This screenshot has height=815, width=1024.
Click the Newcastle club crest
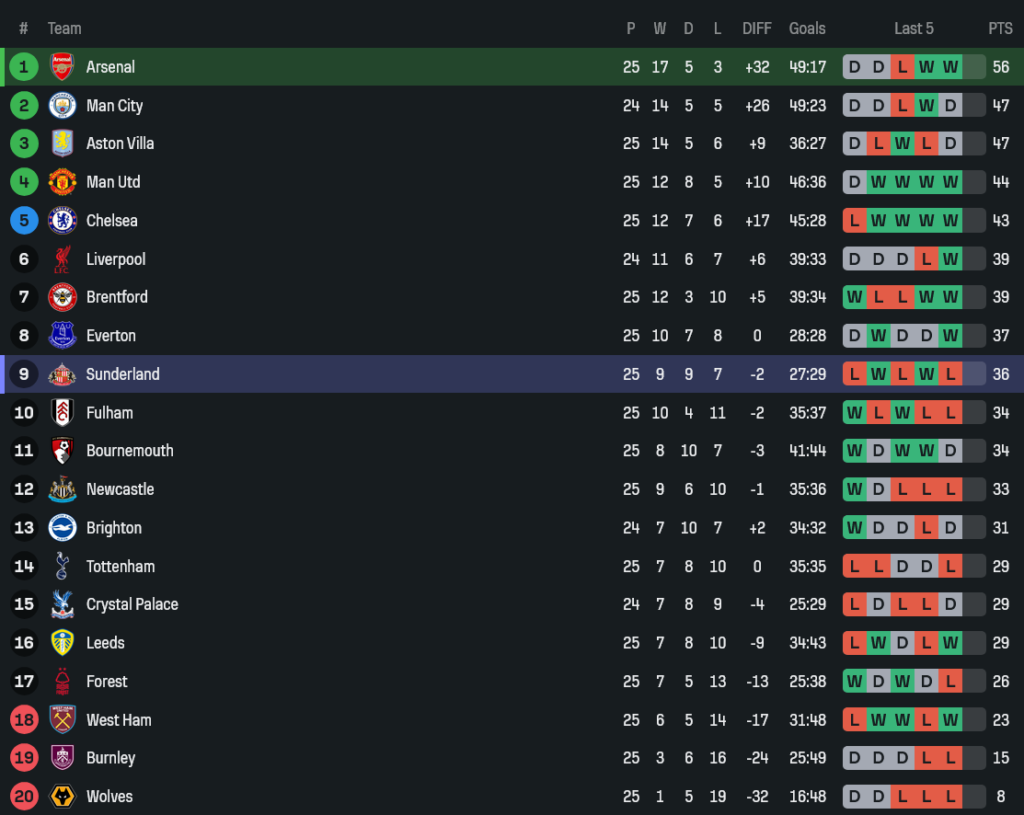(62, 489)
